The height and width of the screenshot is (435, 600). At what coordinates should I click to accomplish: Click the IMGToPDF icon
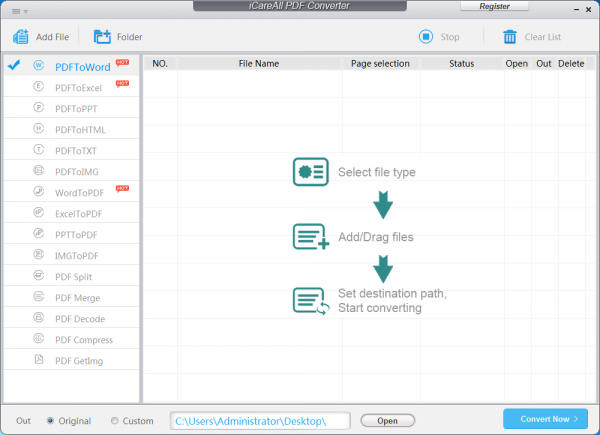[x=39, y=254]
